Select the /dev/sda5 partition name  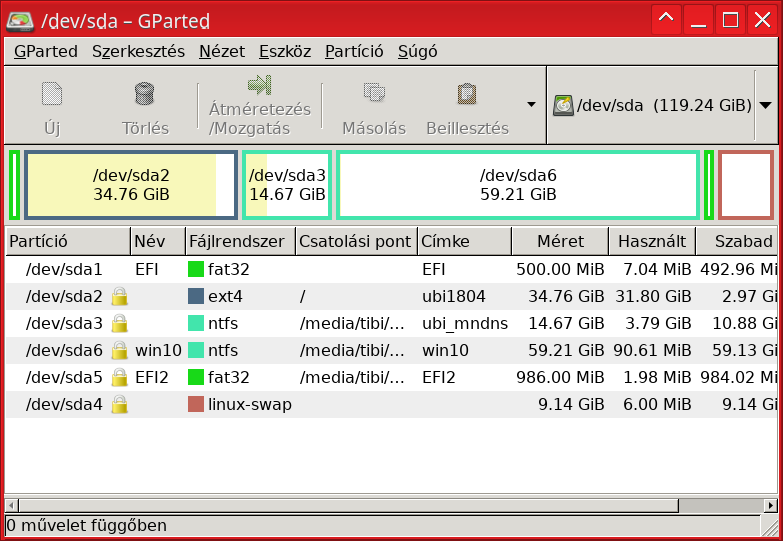pos(64,377)
